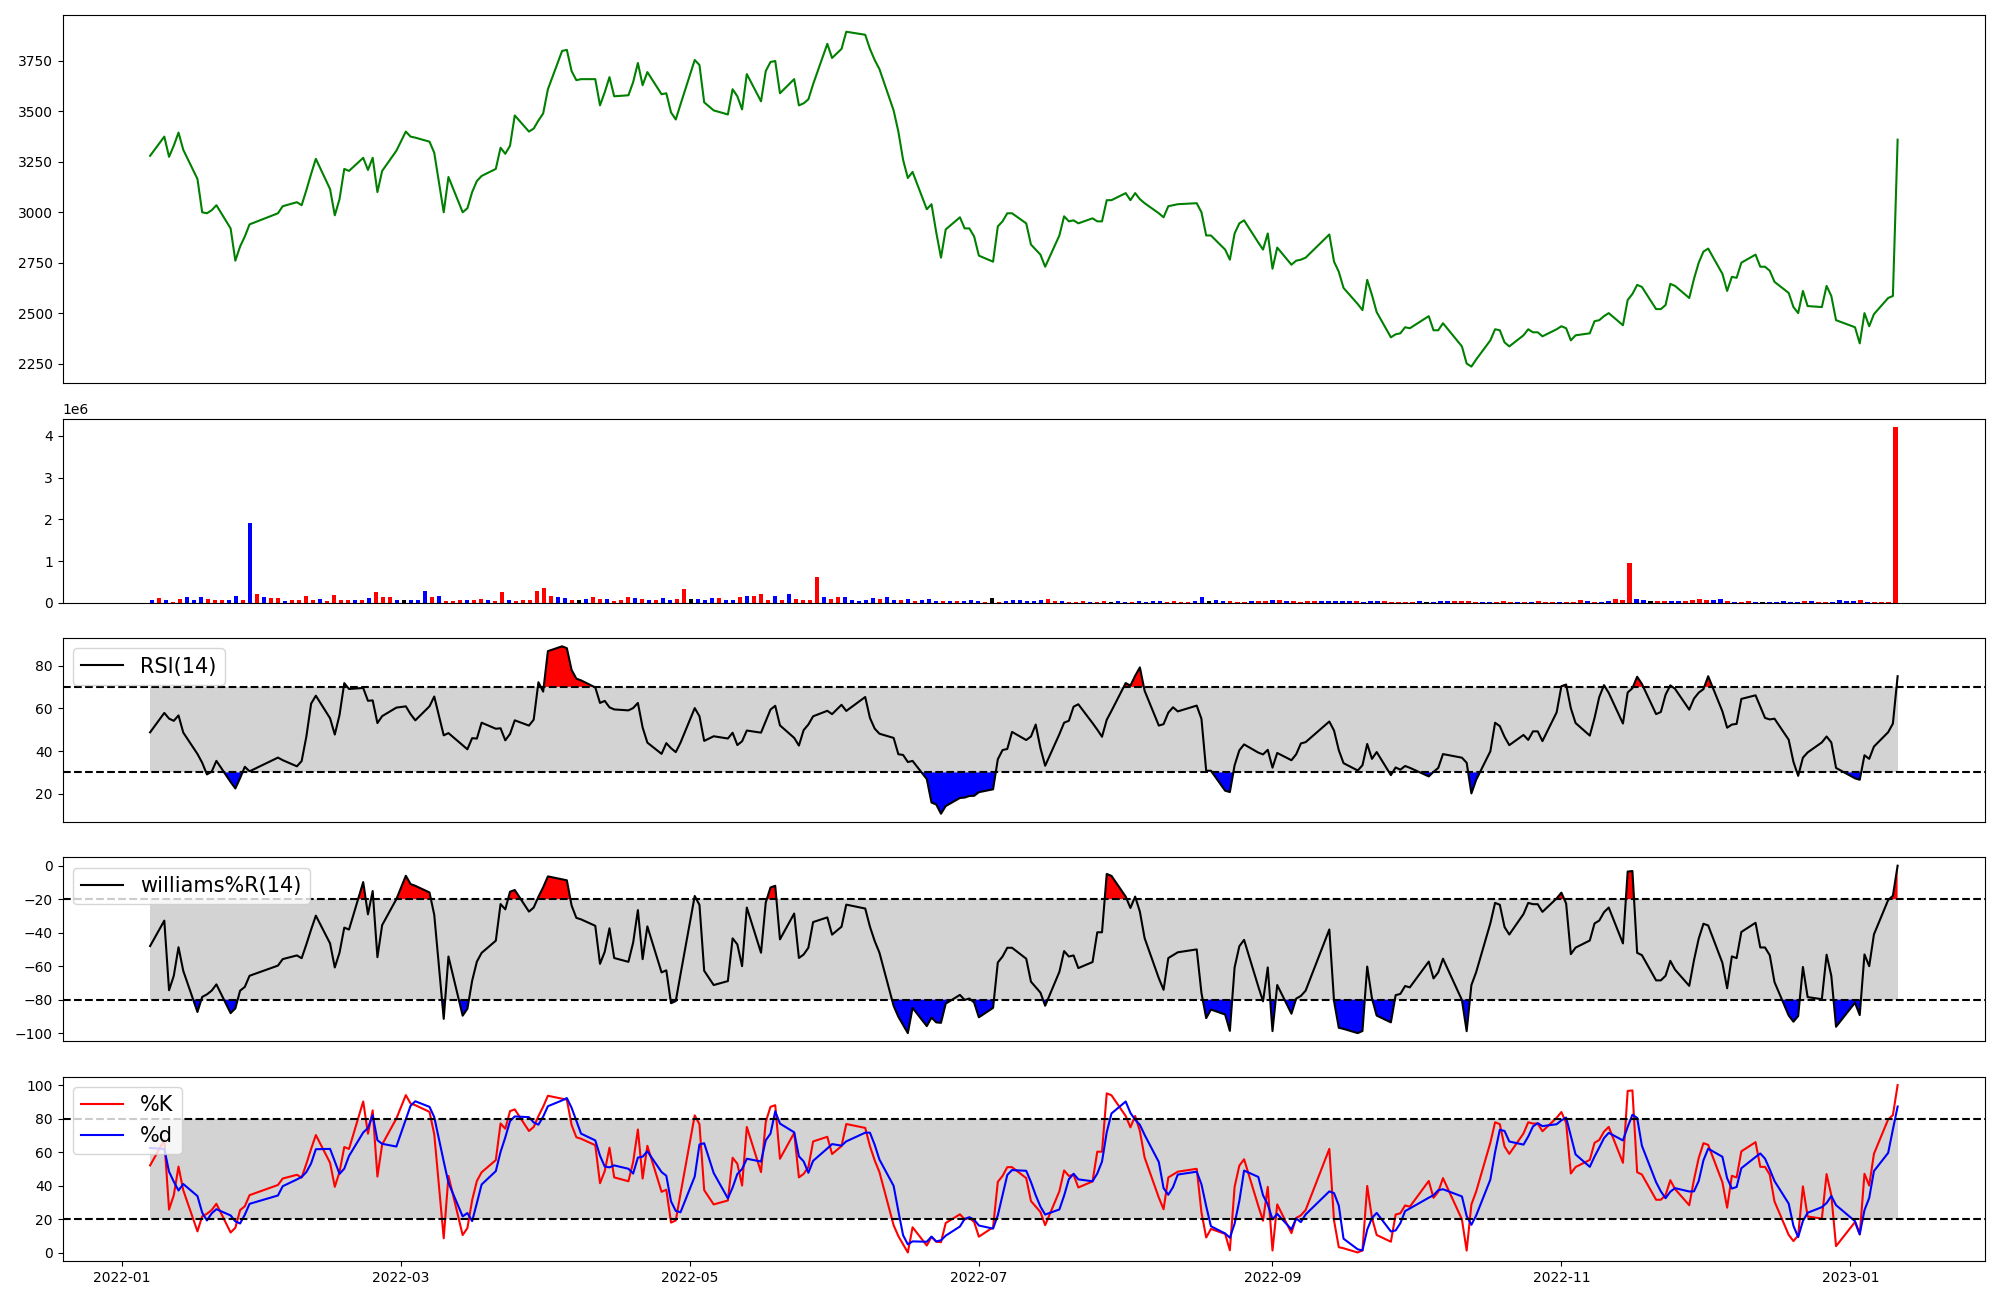The height and width of the screenshot is (1300, 2000).
Task: Click the tall blue volume bar near 2 million
Action: 250,565
